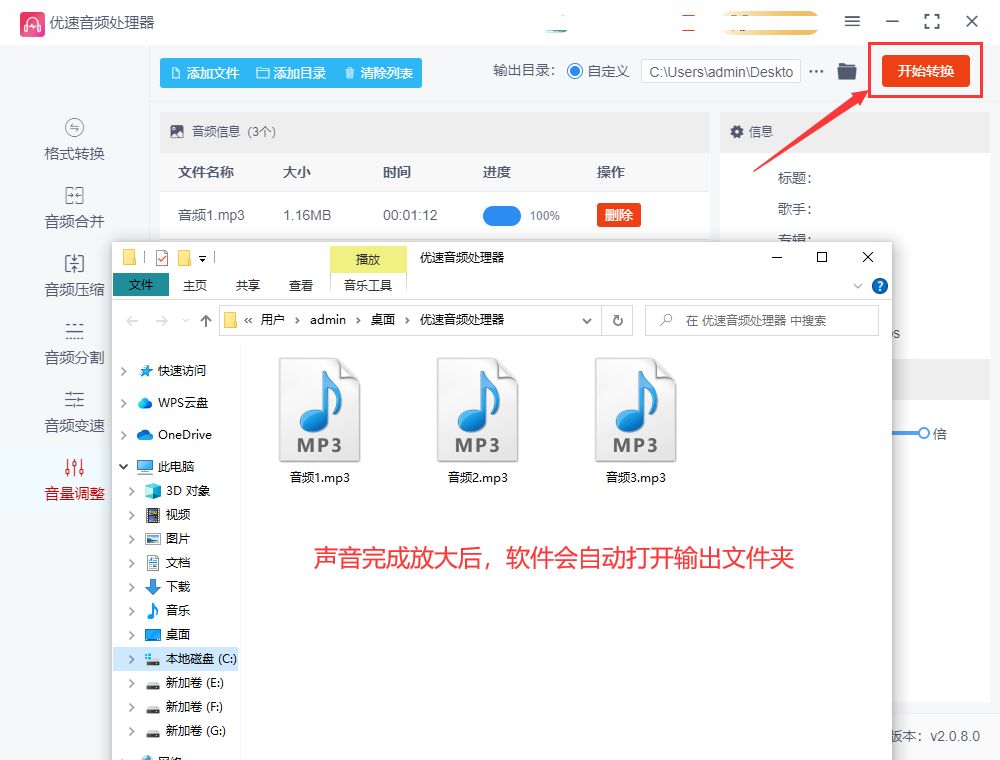Select 音乐 in the navigation tree
This screenshot has height=760, width=1000.
click(178, 611)
